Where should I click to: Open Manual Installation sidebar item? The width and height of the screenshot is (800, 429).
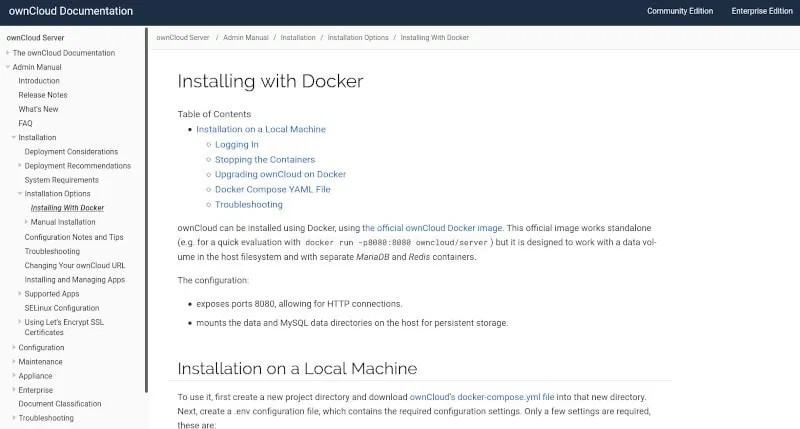click(63, 222)
